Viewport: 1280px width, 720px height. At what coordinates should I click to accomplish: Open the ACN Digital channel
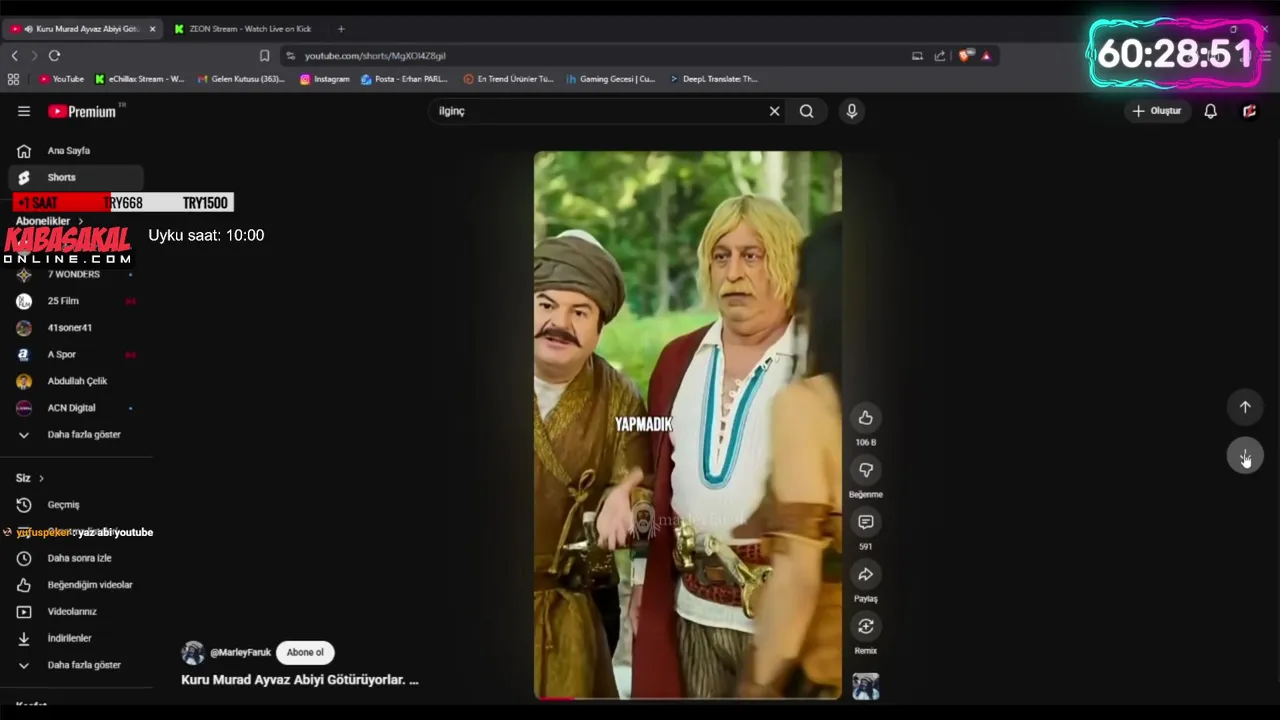tap(76, 408)
